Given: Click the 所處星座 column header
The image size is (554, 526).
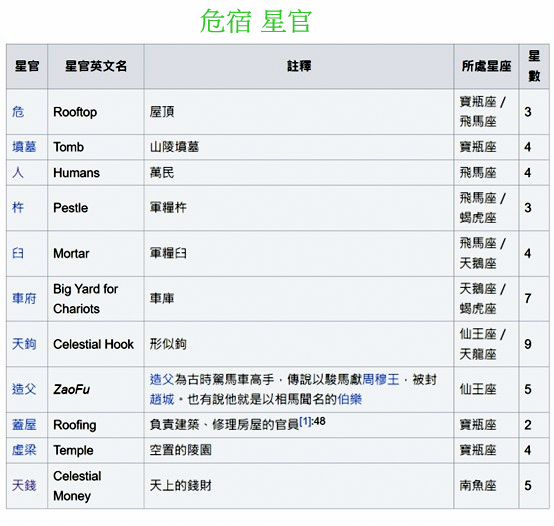Looking at the screenshot, I should point(487,66).
